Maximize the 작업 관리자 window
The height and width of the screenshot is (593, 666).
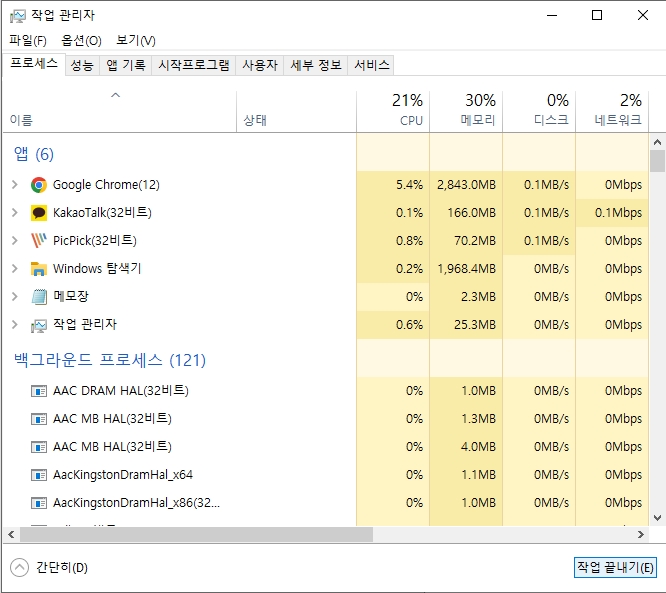pyautogui.click(x=597, y=16)
